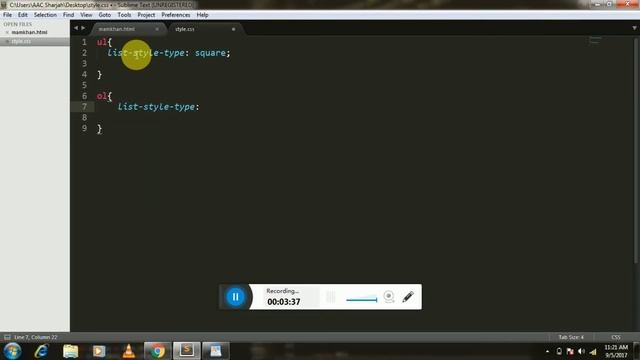The height and width of the screenshot is (360, 640).
Task: Open the tab list dropdown arrow
Action: 634,28
